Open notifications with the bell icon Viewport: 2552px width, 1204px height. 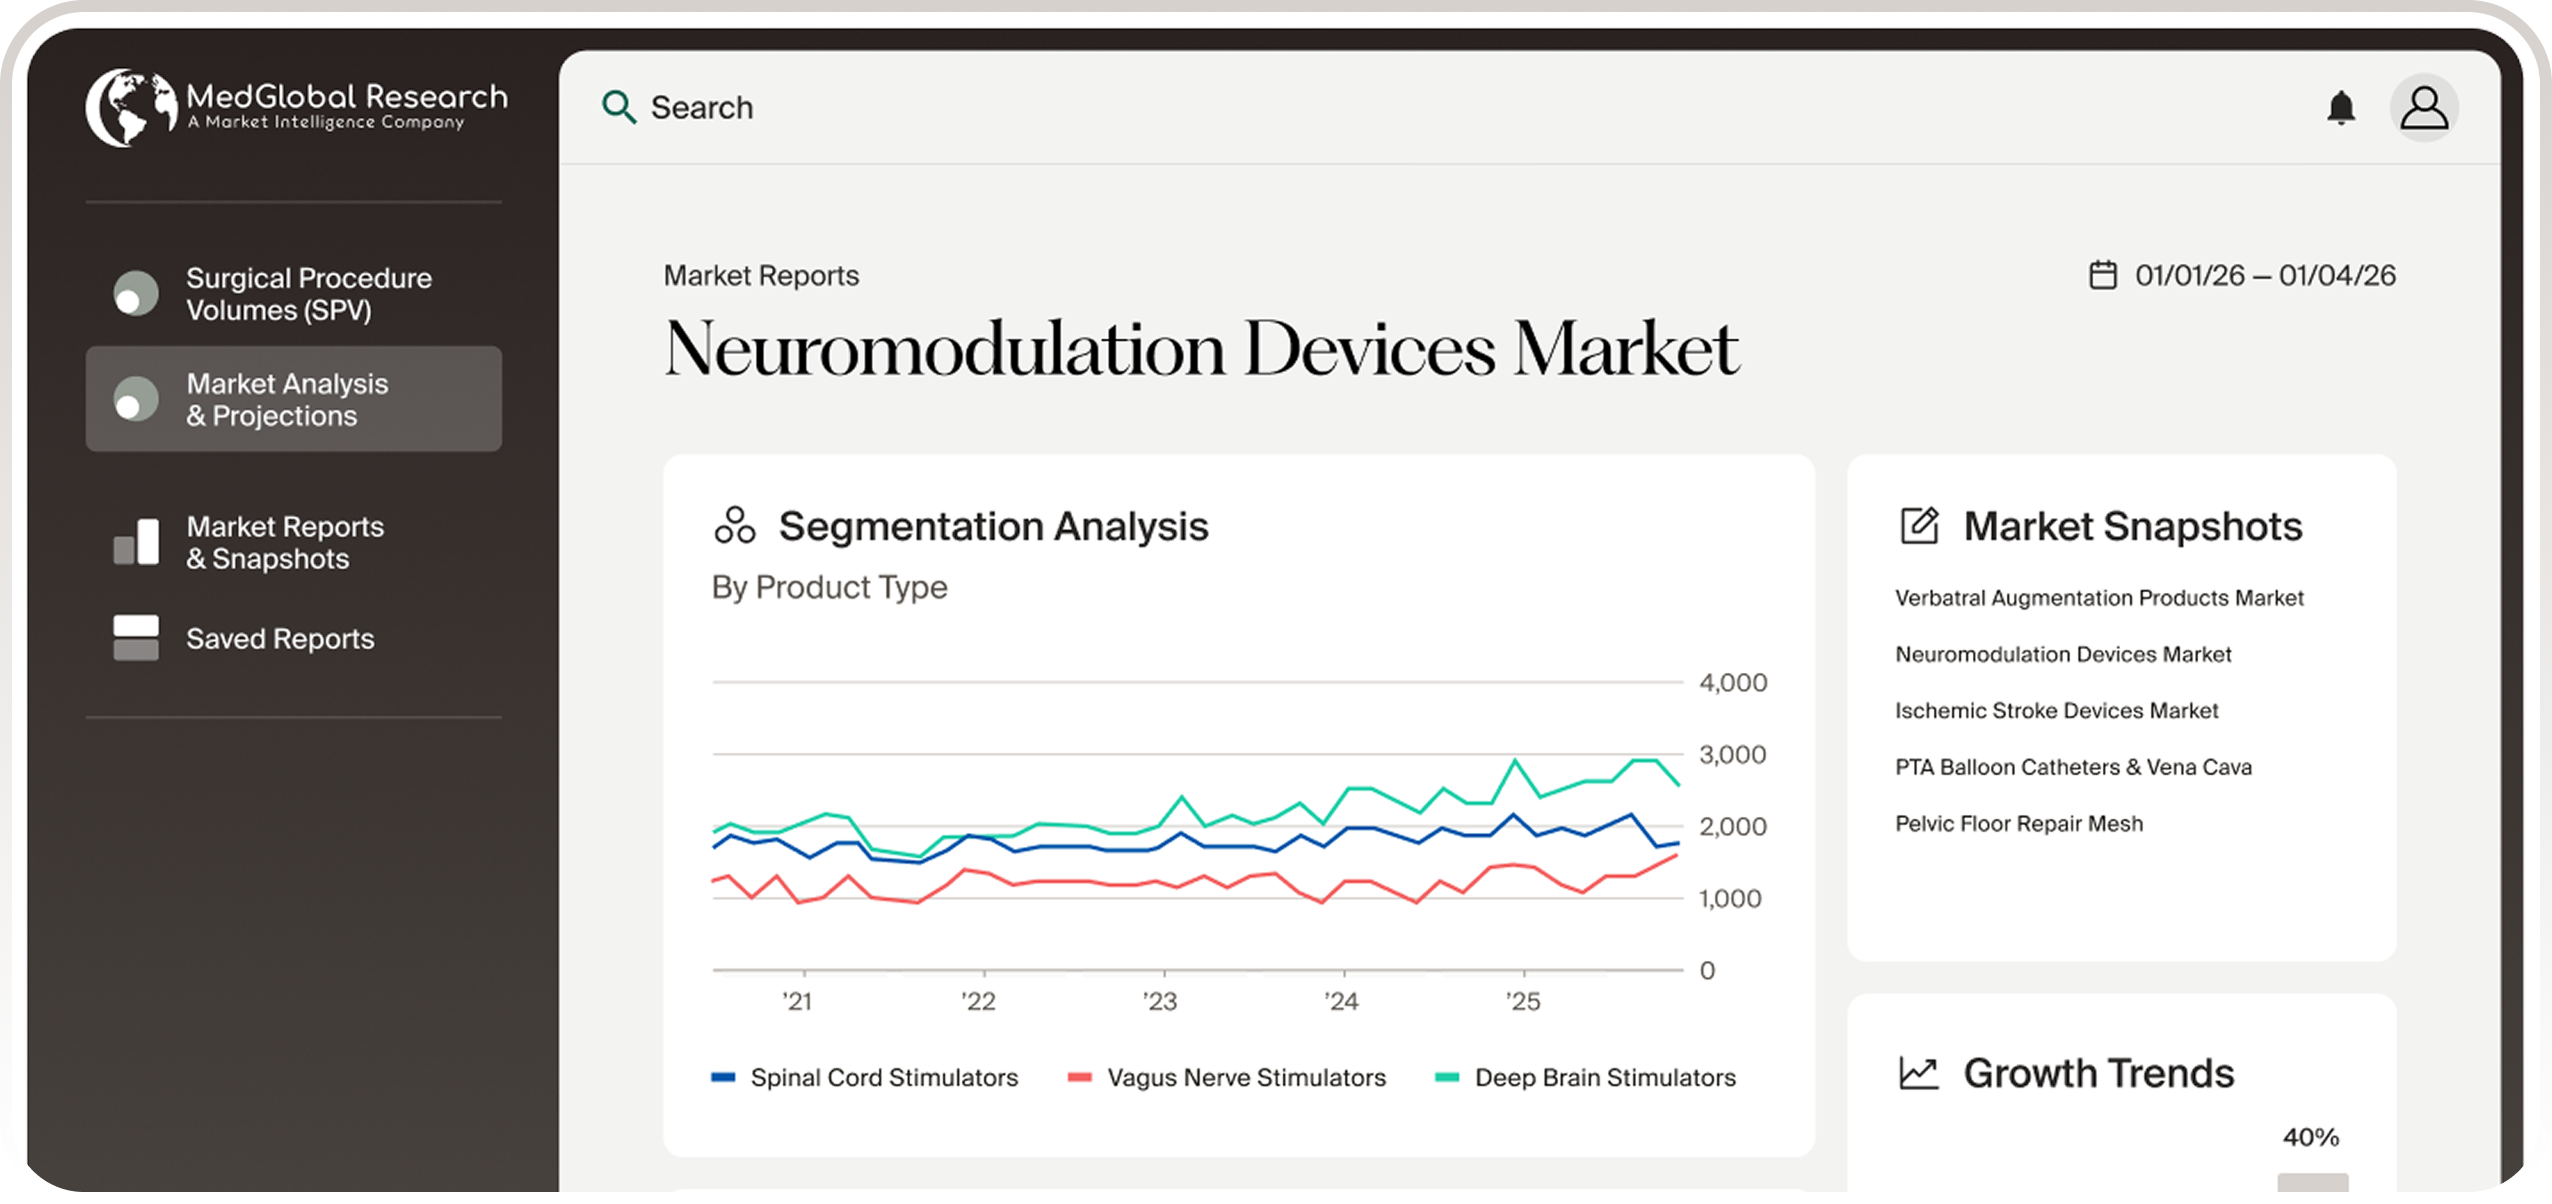(2341, 107)
